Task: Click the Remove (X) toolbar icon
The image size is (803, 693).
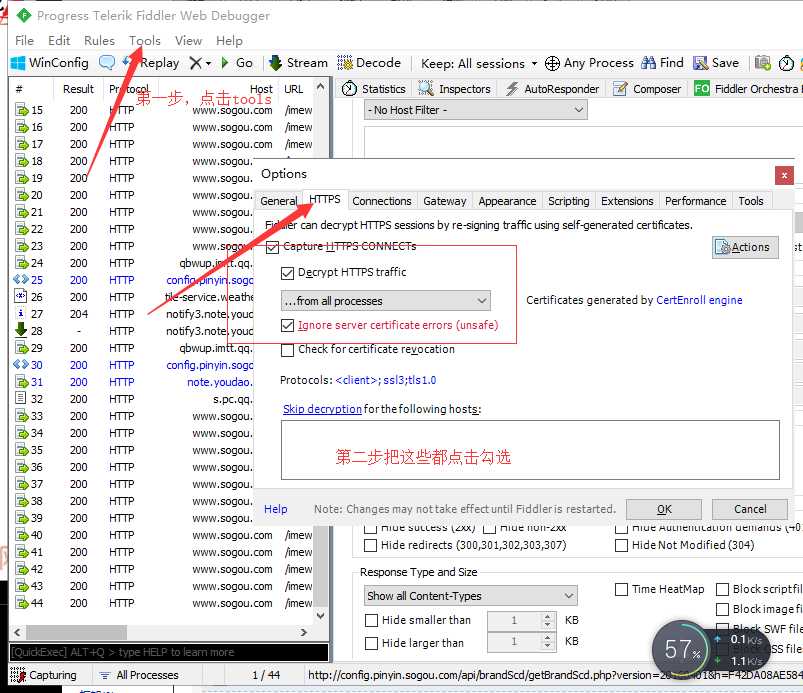Action: [195, 63]
